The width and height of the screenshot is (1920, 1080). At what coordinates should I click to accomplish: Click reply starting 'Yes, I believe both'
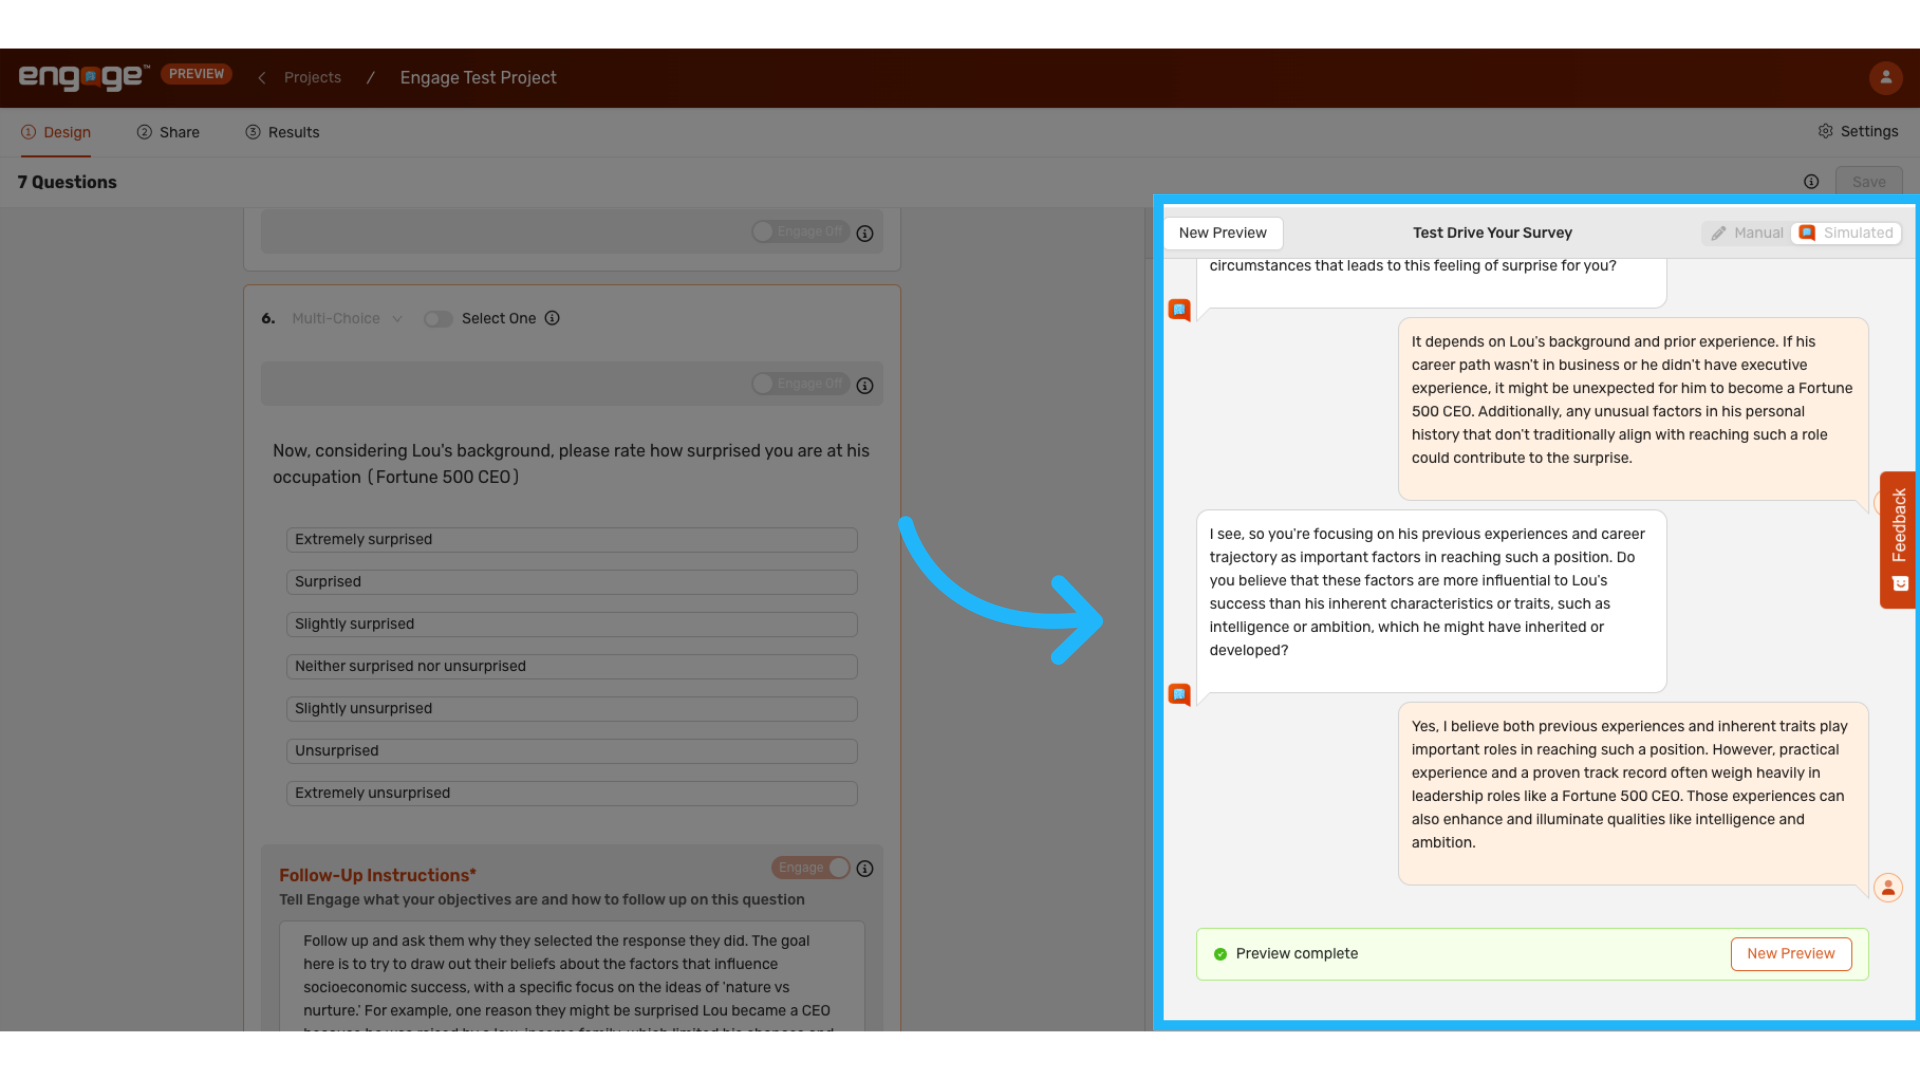(1633, 794)
